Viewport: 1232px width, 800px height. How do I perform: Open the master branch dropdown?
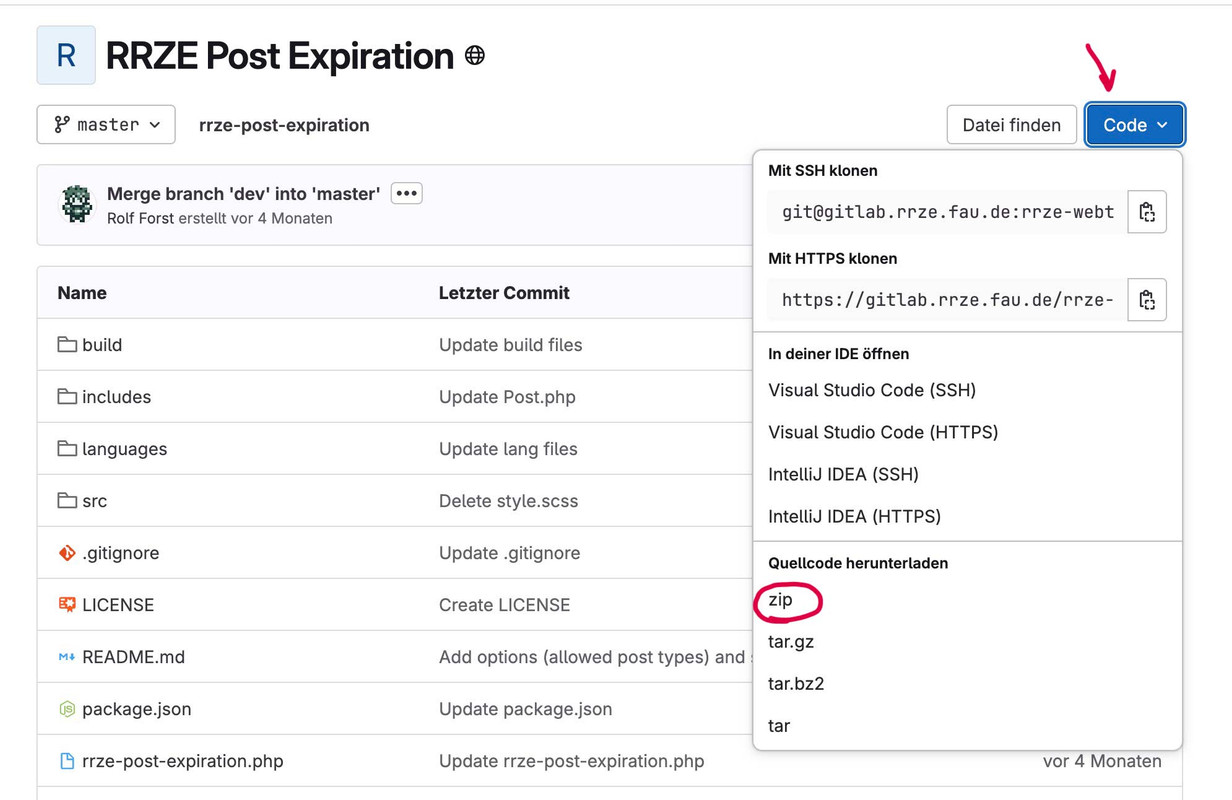pos(106,125)
